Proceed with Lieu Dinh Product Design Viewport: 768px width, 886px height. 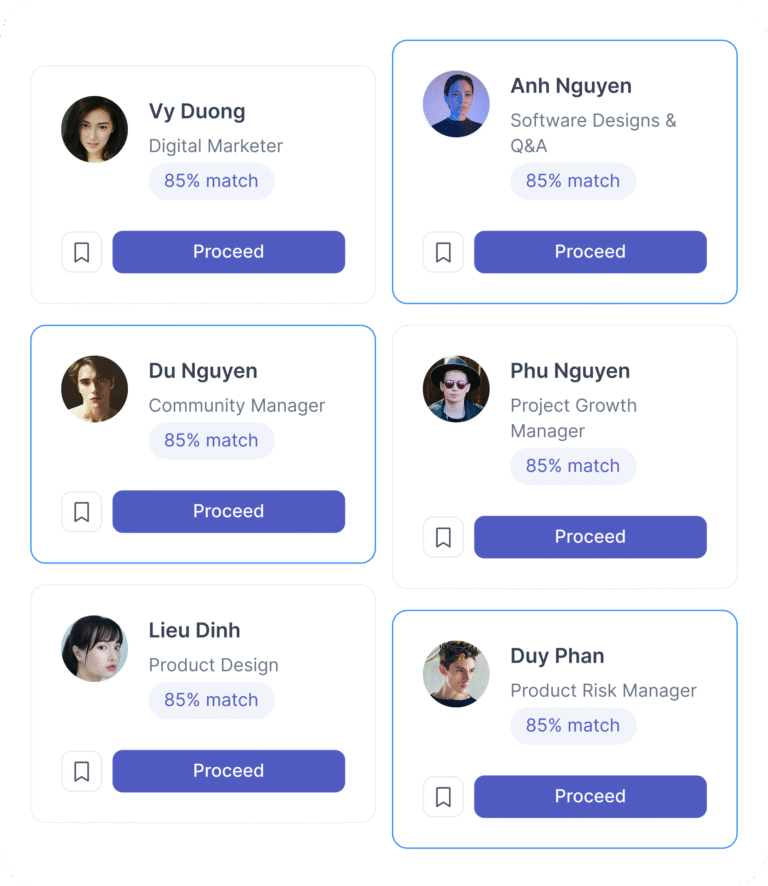(229, 771)
